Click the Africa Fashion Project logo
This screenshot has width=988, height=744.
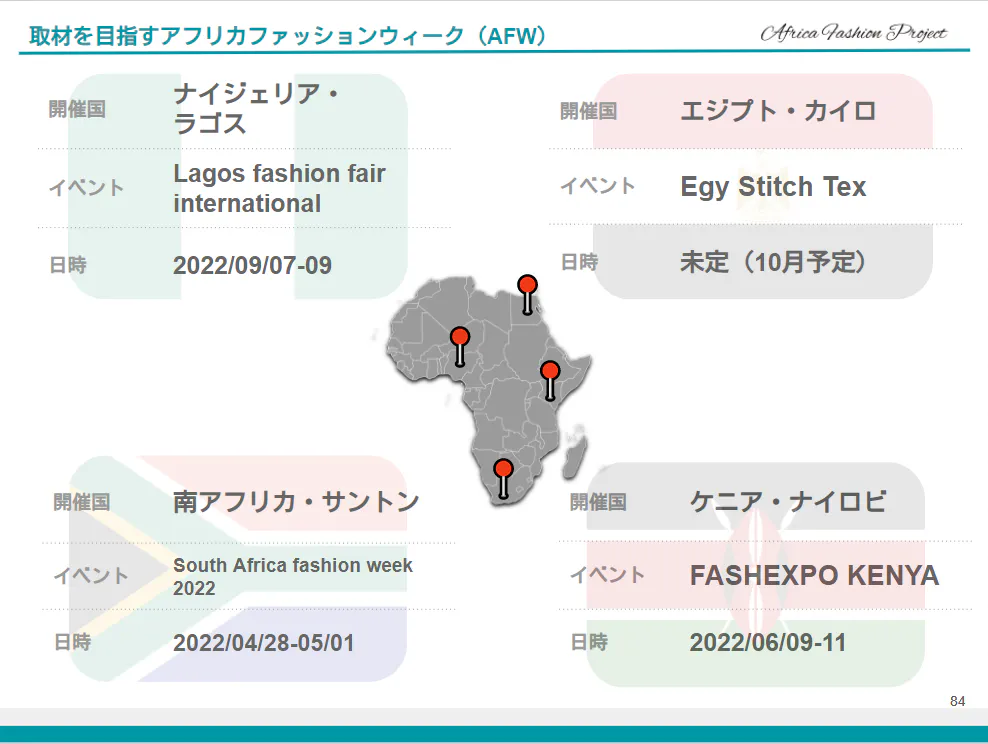pyautogui.click(x=853, y=32)
